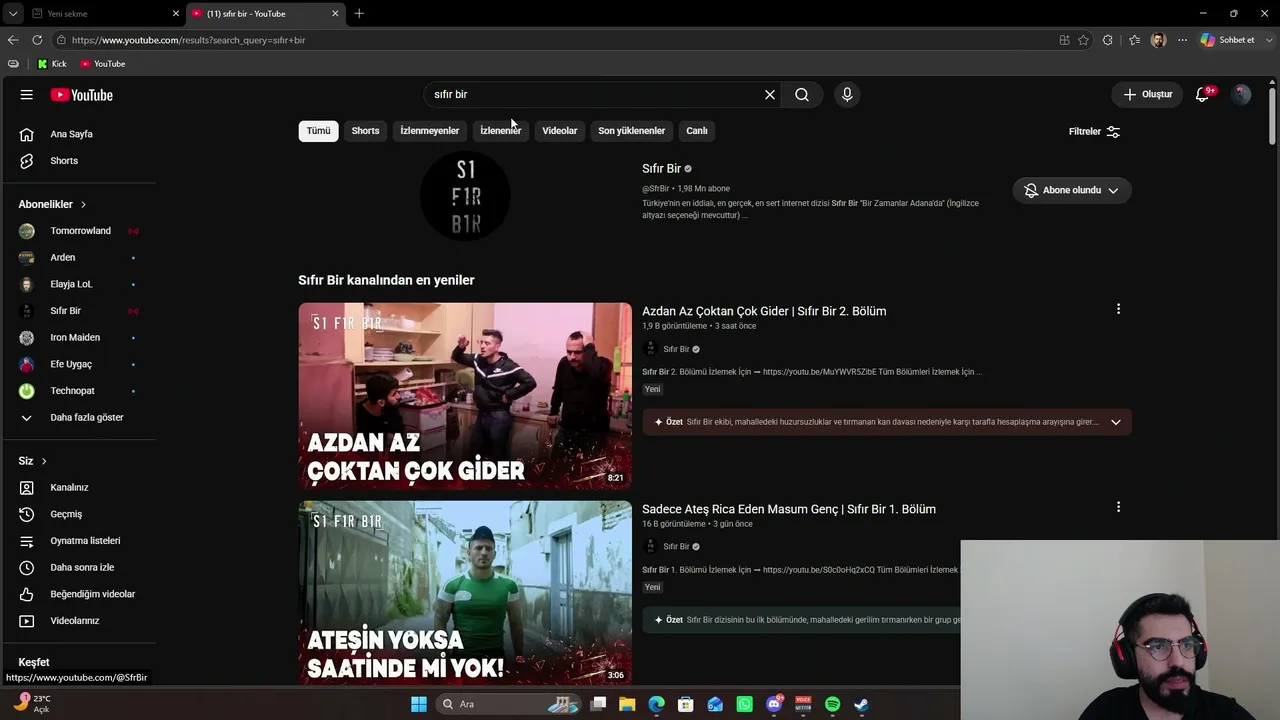Expand the Özet summary of the 2. Bölüm video
Viewport: 1280px width, 720px height.
[x=1116, y=422]
